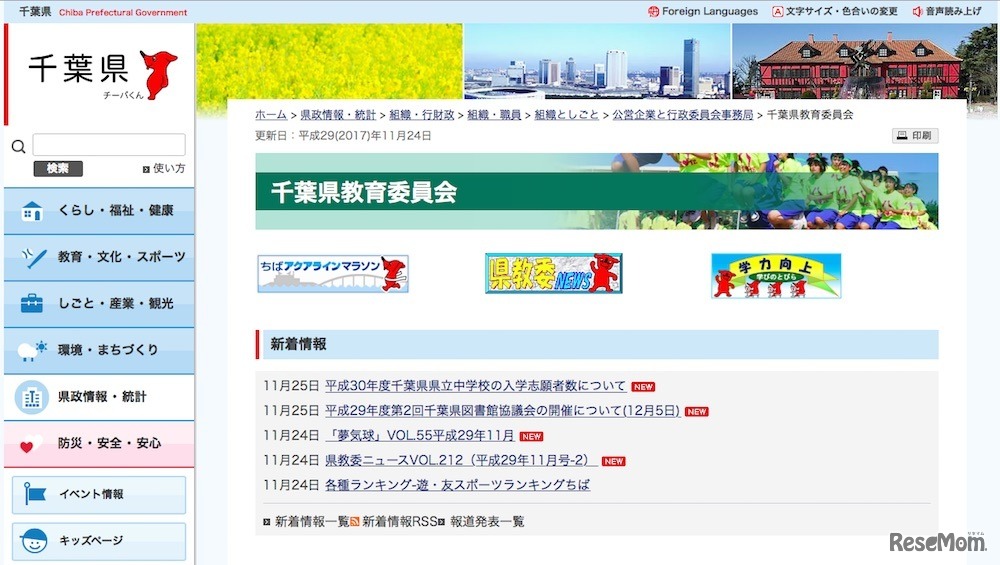The image size is (1000, 565).
Task: Click the text size 'A' icon
Action: tap(777, 11)
